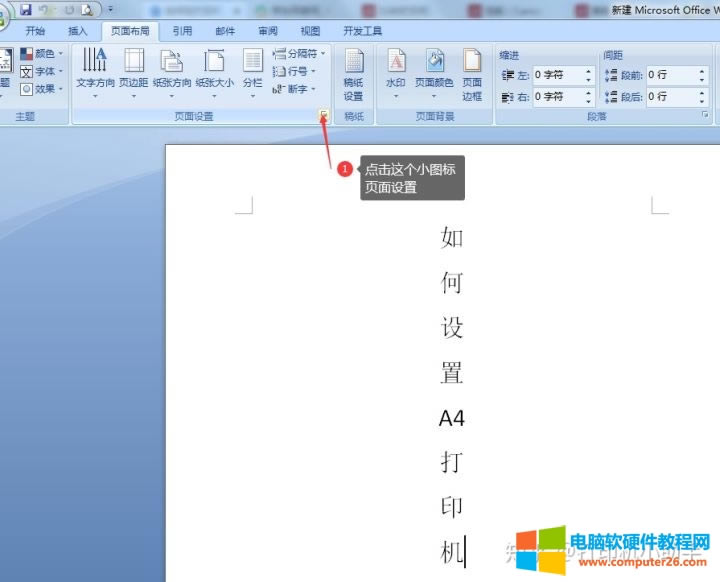Viewport: 720px width, 582px height.
Task: Click the left indent (左) input field
Action: [x=556, y=75]
